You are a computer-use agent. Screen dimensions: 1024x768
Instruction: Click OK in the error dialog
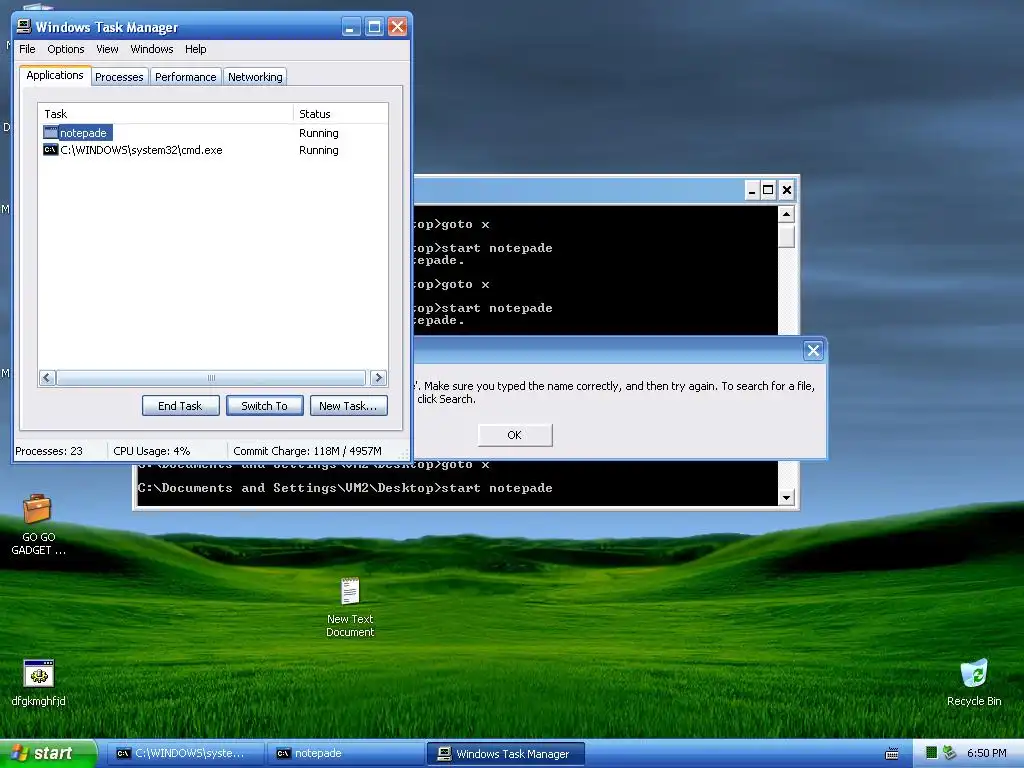tap(515, 435)
